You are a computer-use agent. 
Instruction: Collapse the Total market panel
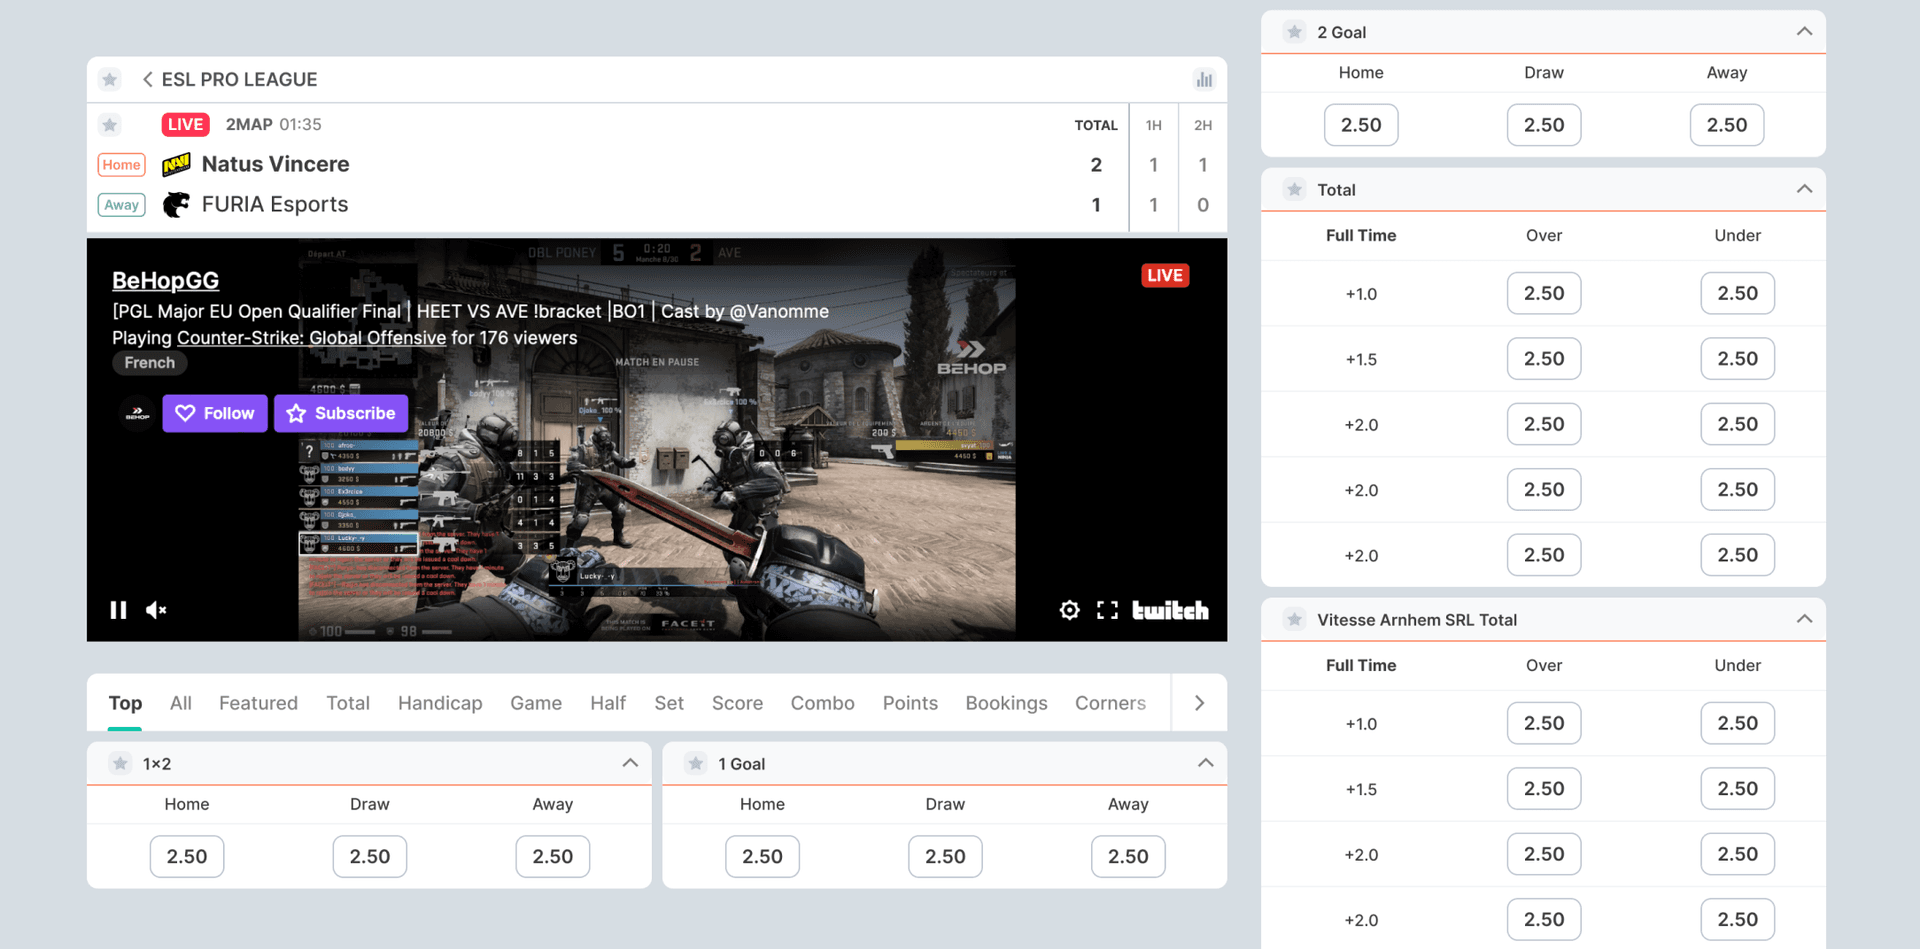1804,189
